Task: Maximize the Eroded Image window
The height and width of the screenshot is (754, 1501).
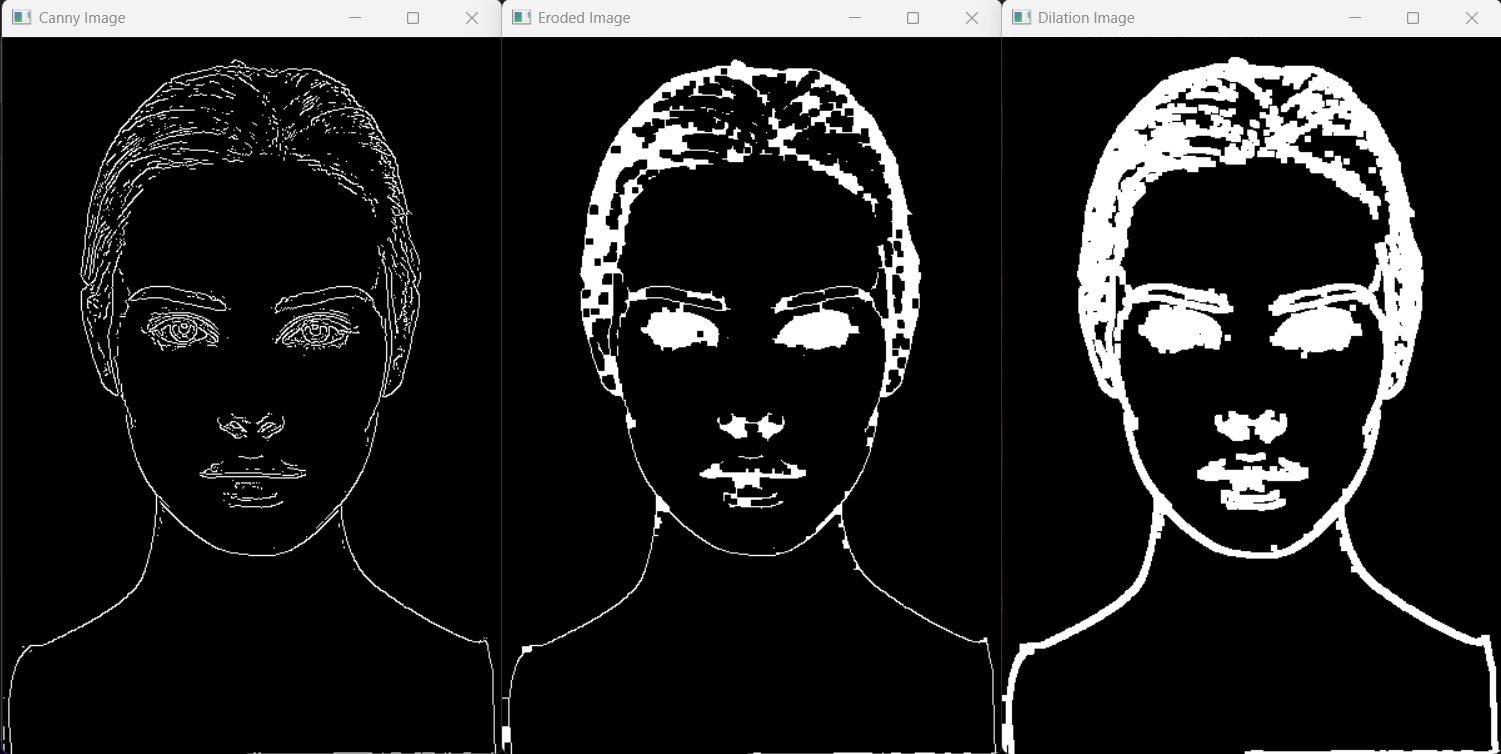Action: coord(913,18)
